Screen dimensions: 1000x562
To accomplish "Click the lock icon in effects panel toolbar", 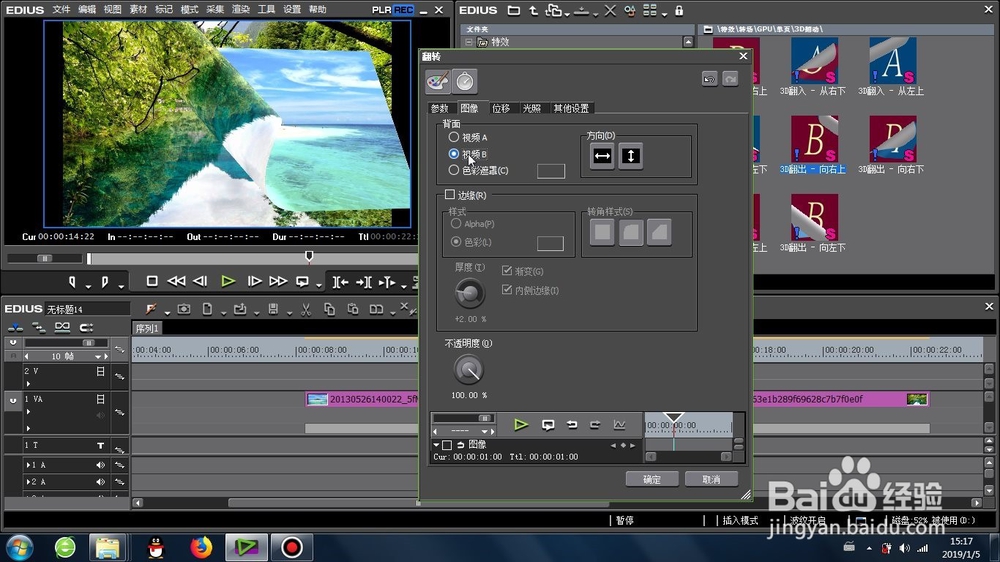I will pos(679,10).
